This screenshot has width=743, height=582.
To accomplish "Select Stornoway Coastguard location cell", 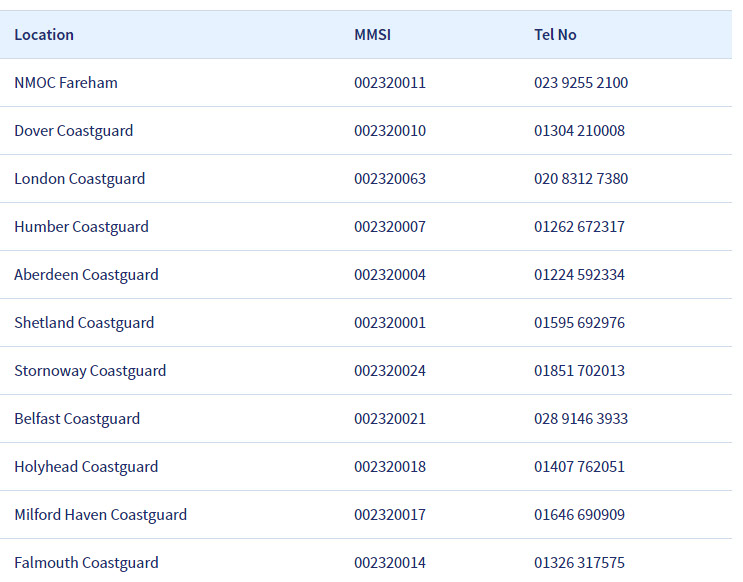I will (90, 371).
